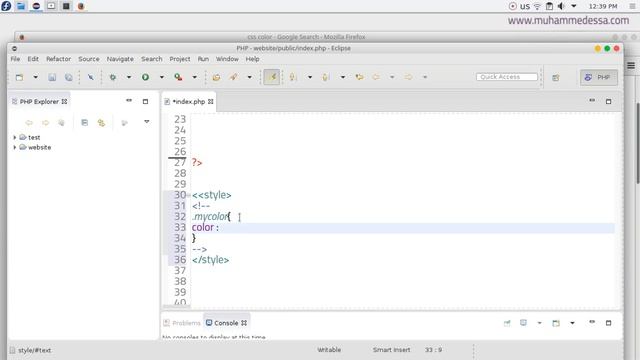Click the main toolbar Back arrow
Screen dimensions: 640x360
376,77
